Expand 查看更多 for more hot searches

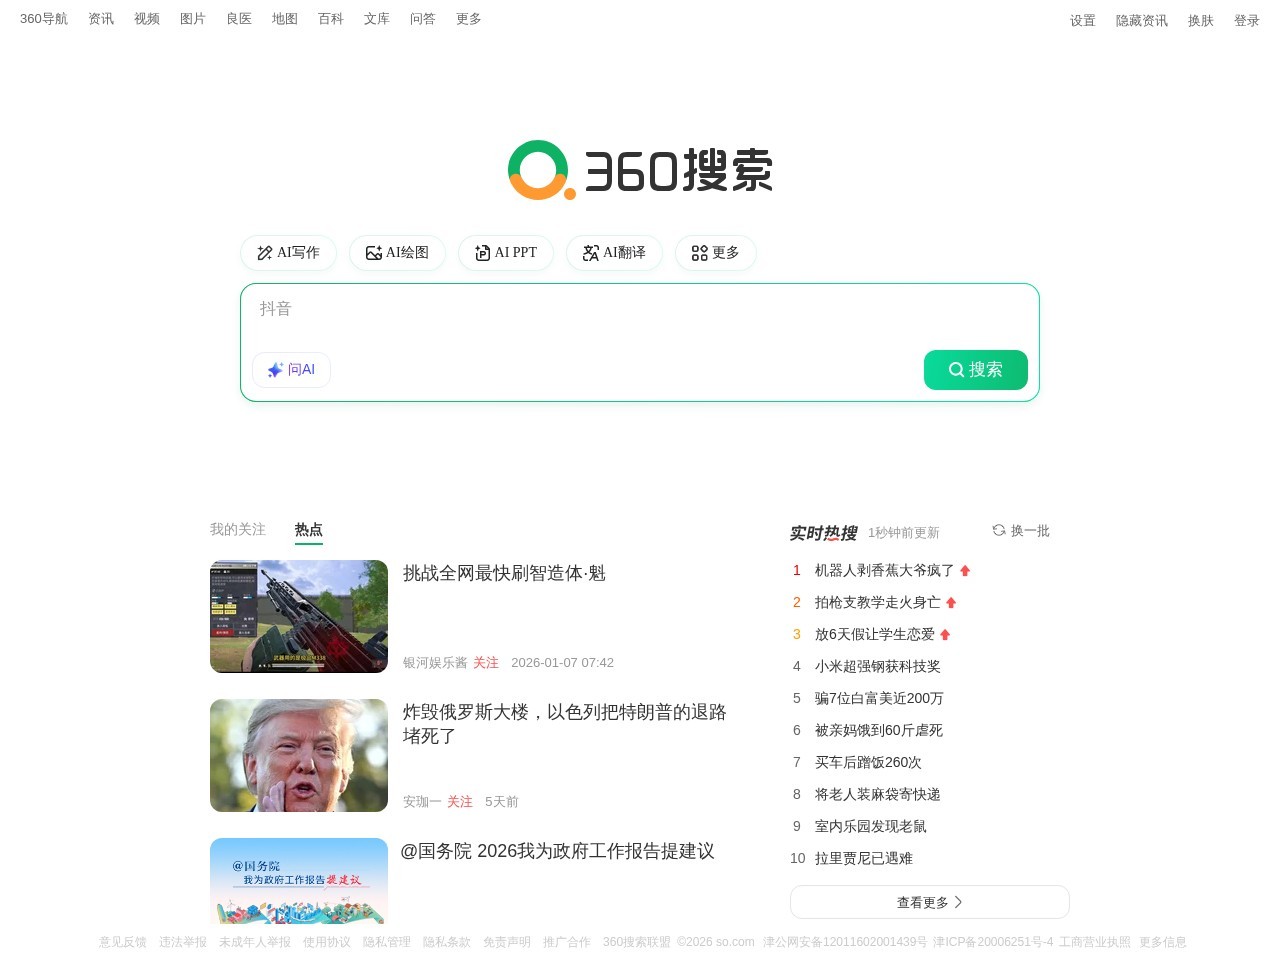[x=929, y=901]
